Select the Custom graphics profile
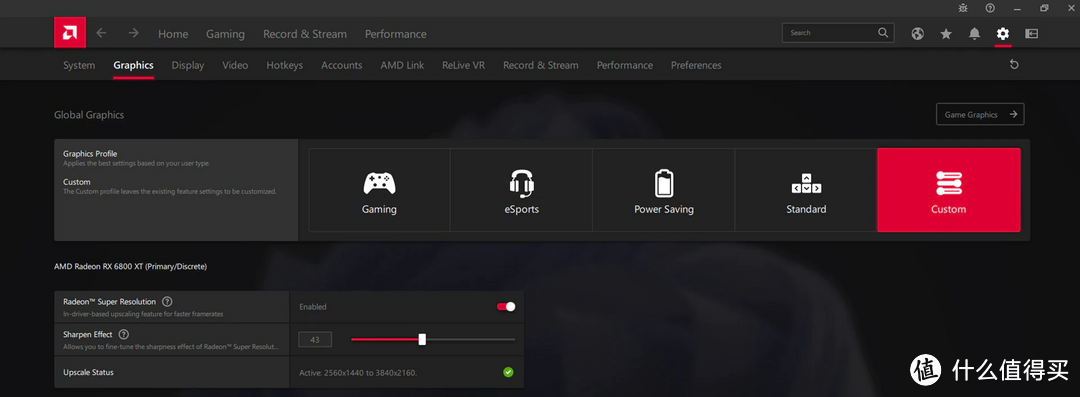This screenshot has height=397, width=1080. click(x=948, y=190)
